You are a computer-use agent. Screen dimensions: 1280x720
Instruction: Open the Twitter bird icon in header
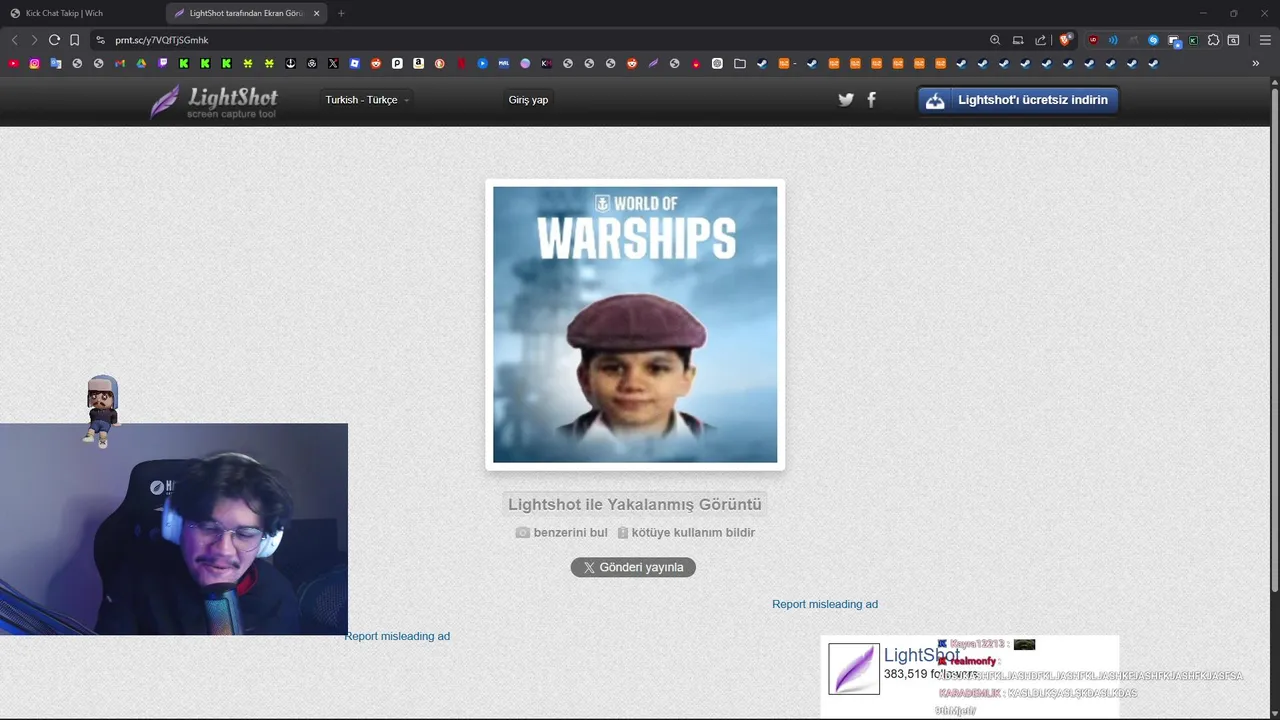(846, 100)
